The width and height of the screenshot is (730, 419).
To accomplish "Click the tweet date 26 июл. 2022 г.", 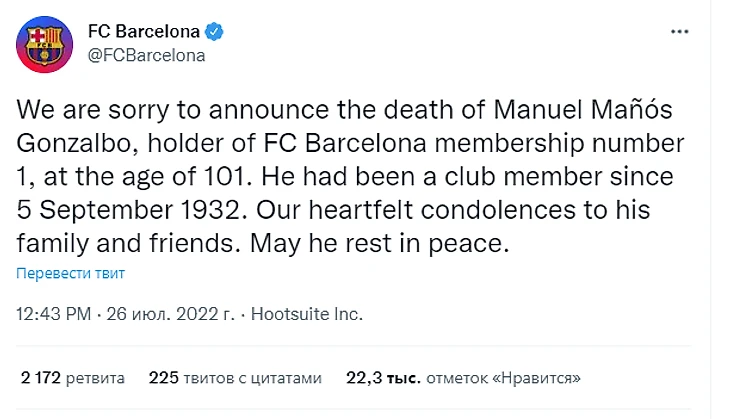I will 170,314.
